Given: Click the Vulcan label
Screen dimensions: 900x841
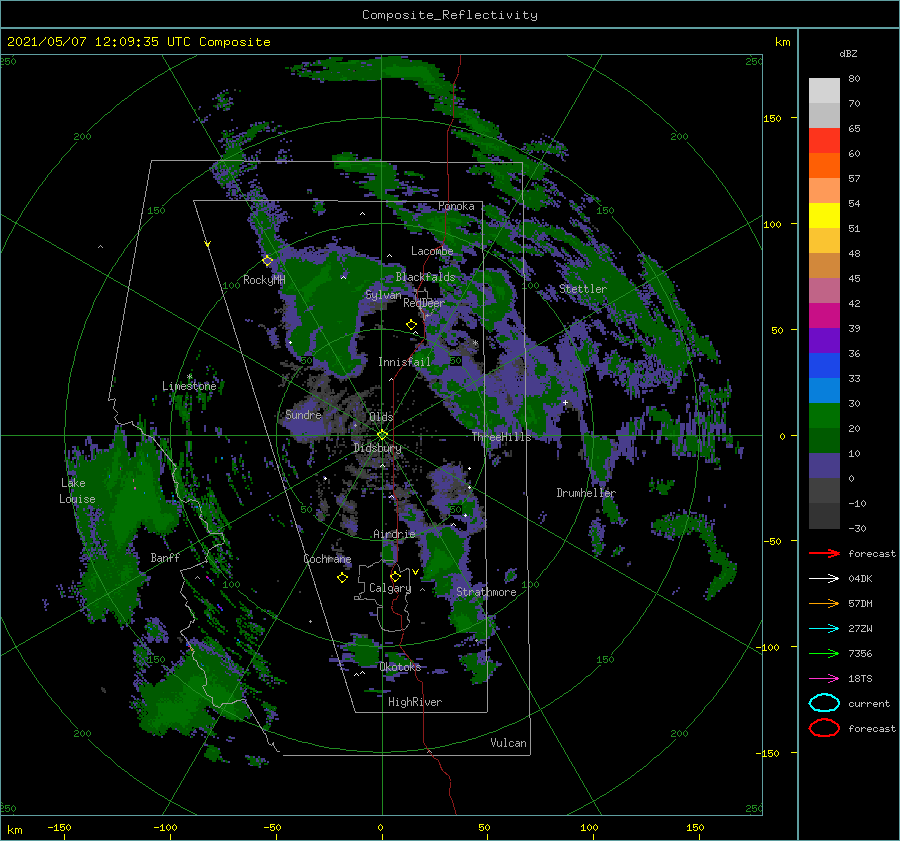Looking at the screenshot, I should [508, 743].
